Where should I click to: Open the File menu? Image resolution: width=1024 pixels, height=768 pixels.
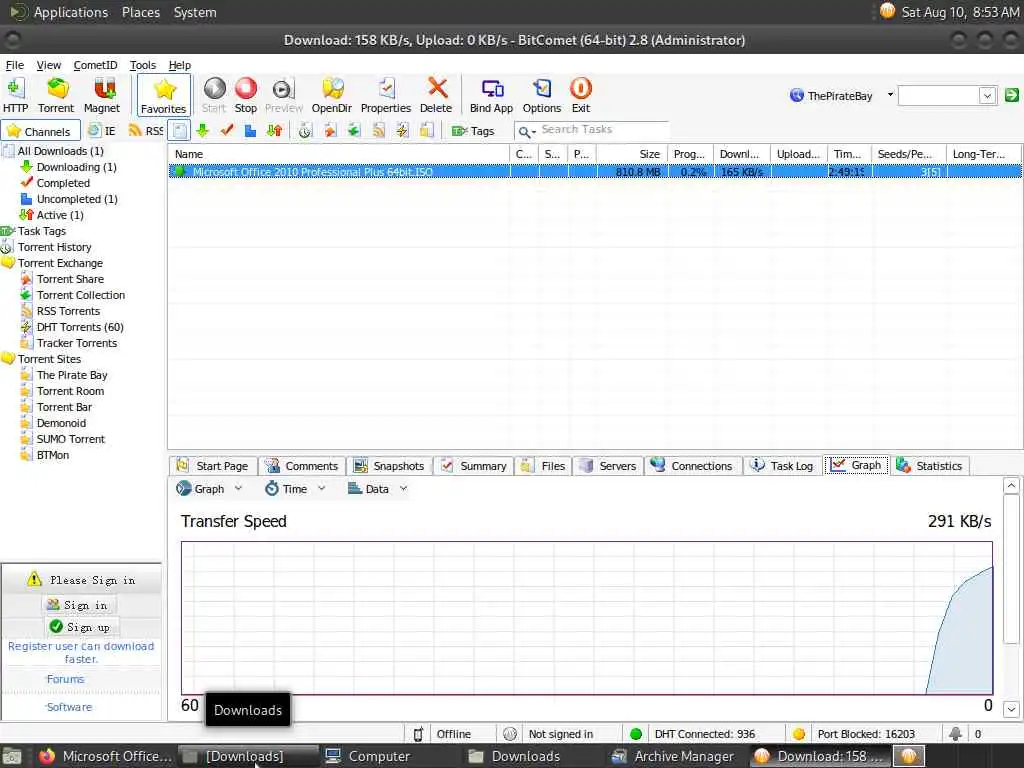pos(14,65)
